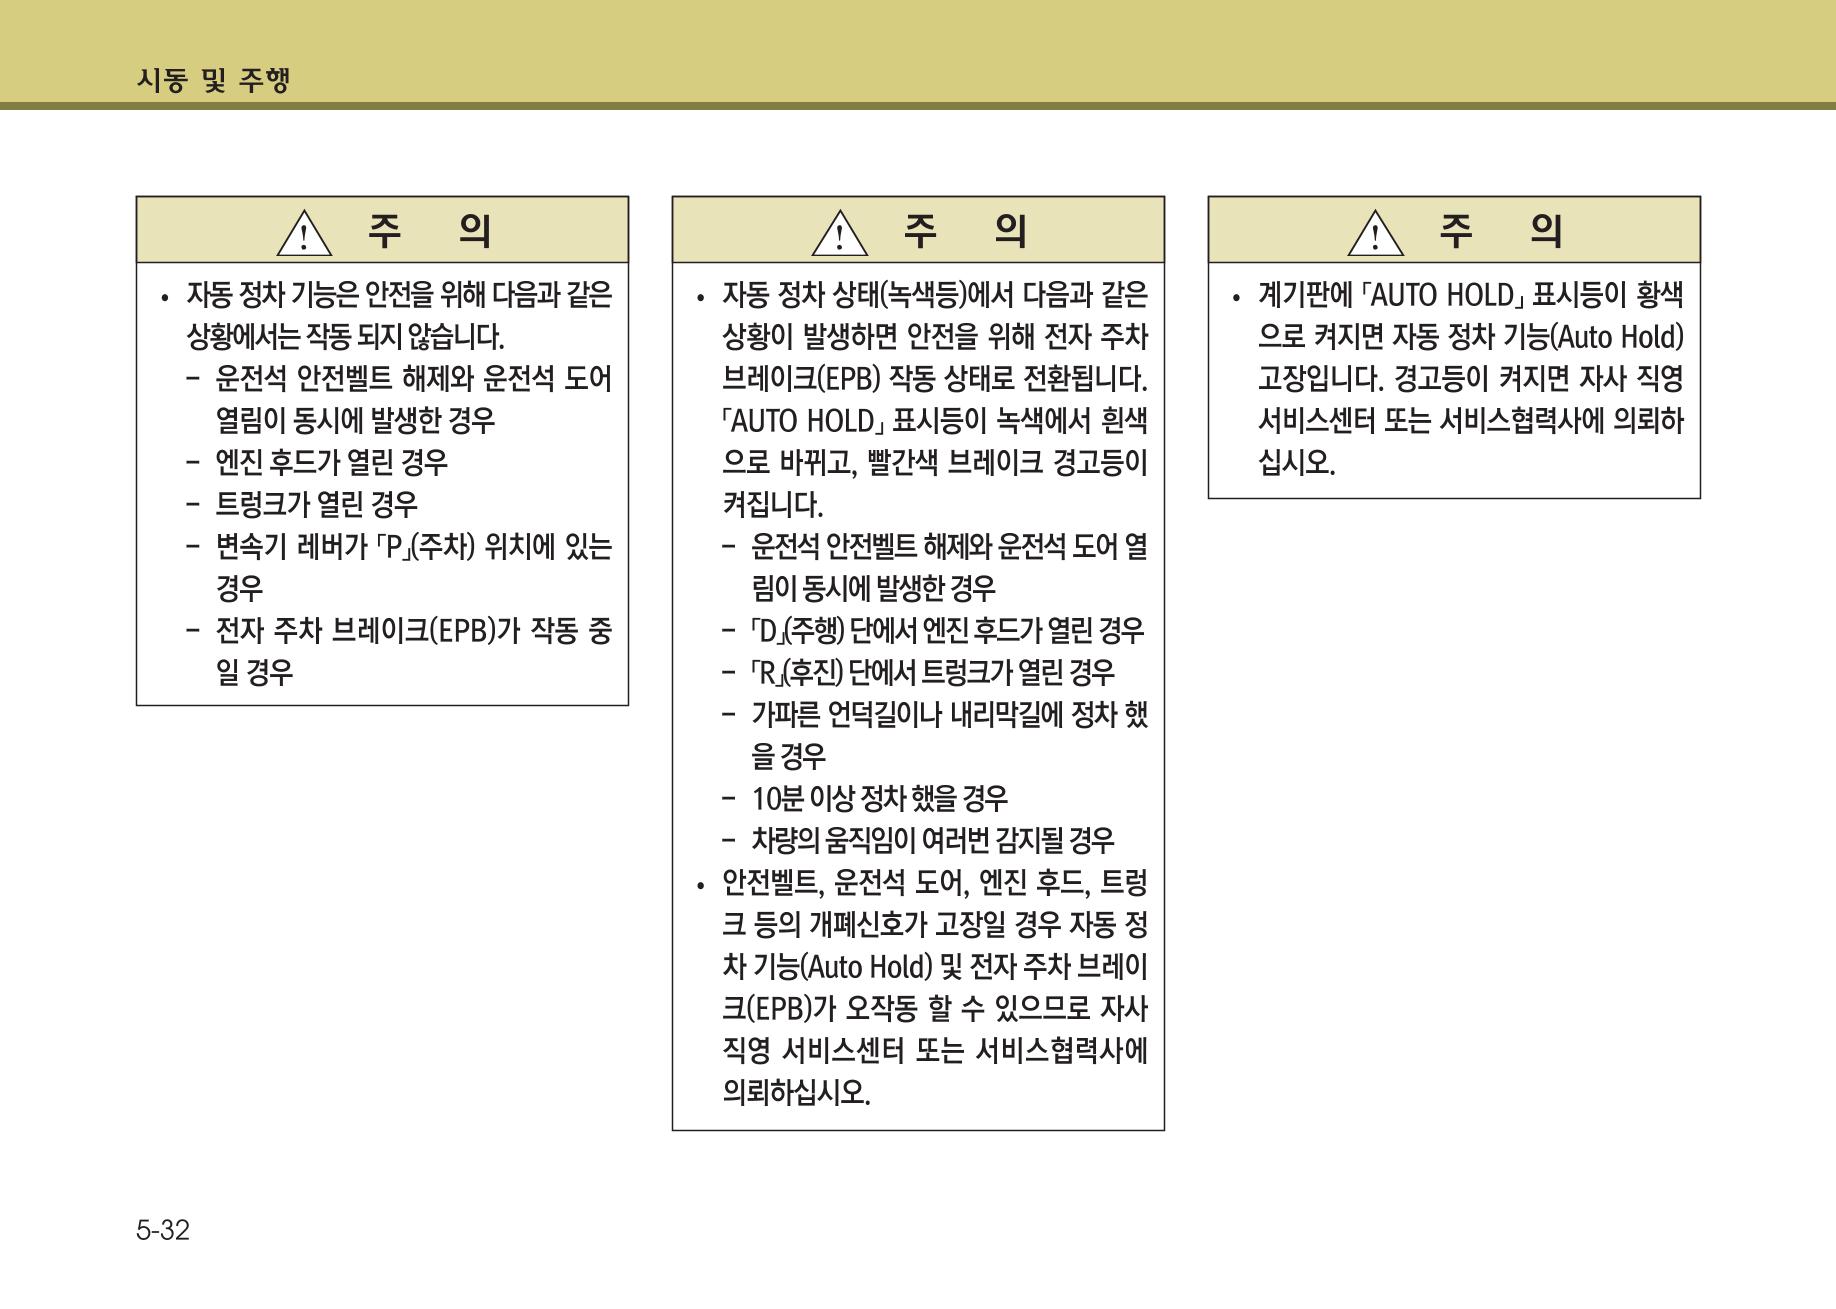This screenshot has height=1309, width=1836.
Task: Click the line '으로 바뀌고, 빨간색 브레이크 경고등이'
Action: 935,462
